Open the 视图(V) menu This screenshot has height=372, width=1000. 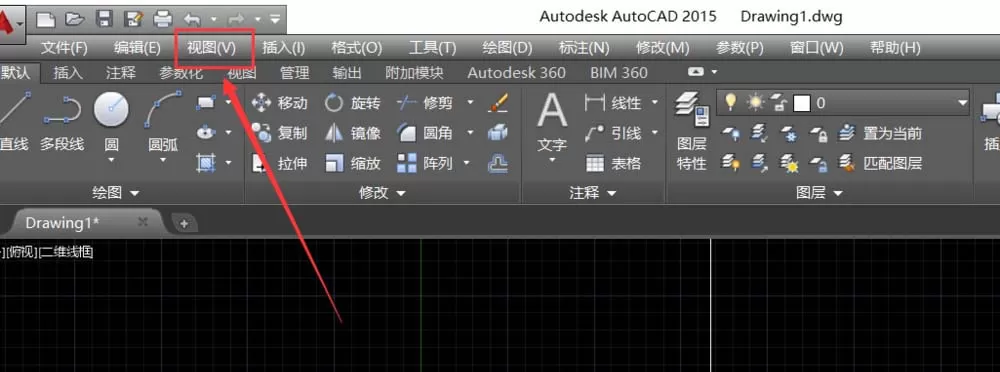tap(211, 48)
